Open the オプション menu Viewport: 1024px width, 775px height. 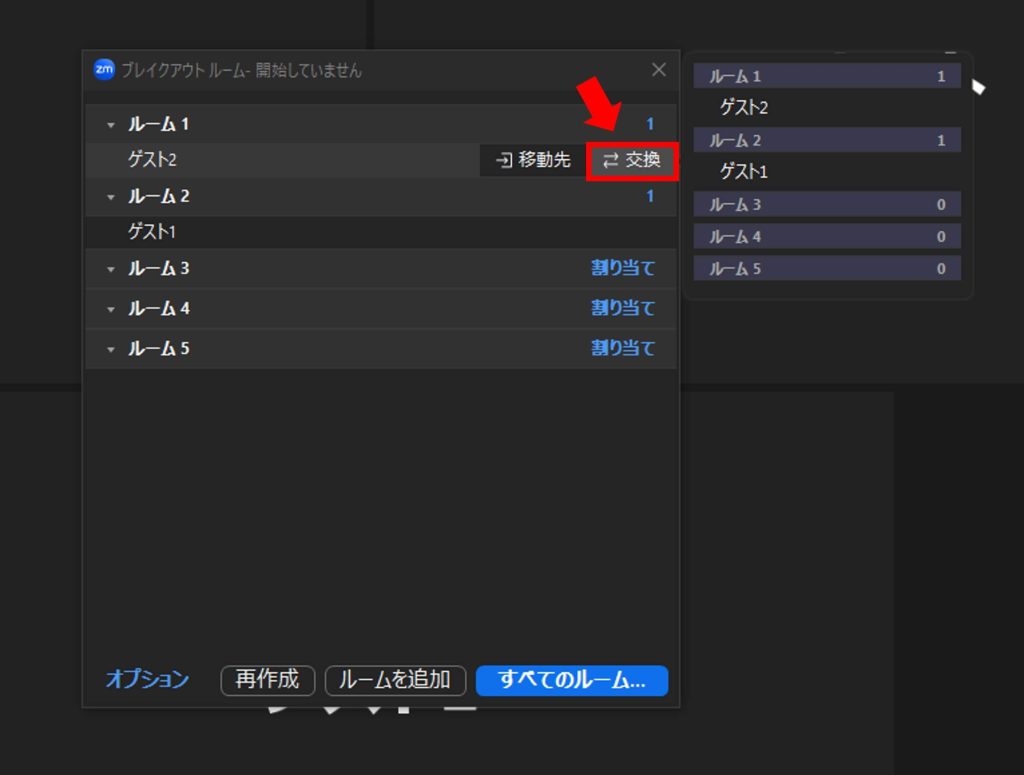(x=146, y=680)
